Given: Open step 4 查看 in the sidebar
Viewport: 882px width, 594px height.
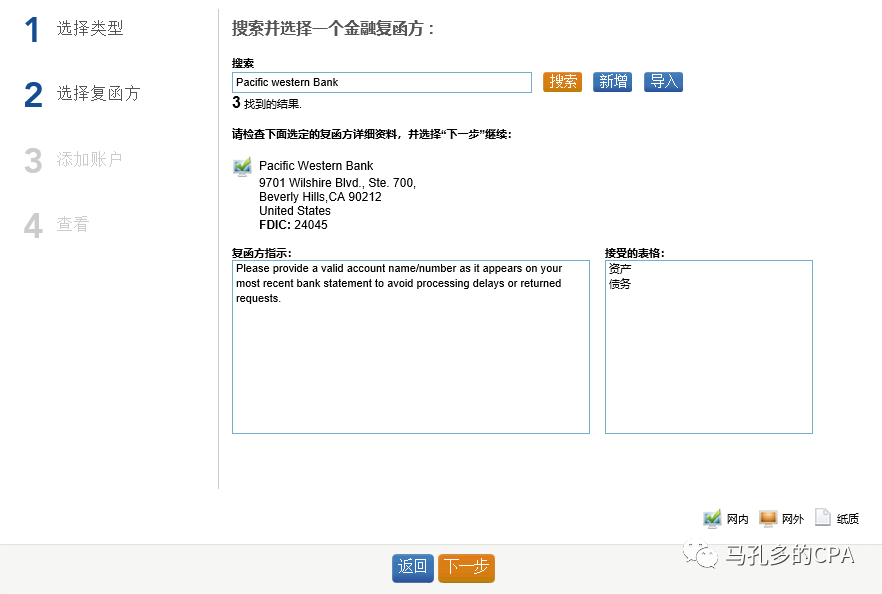Looking at the screenshot, I should click(72, 225).
